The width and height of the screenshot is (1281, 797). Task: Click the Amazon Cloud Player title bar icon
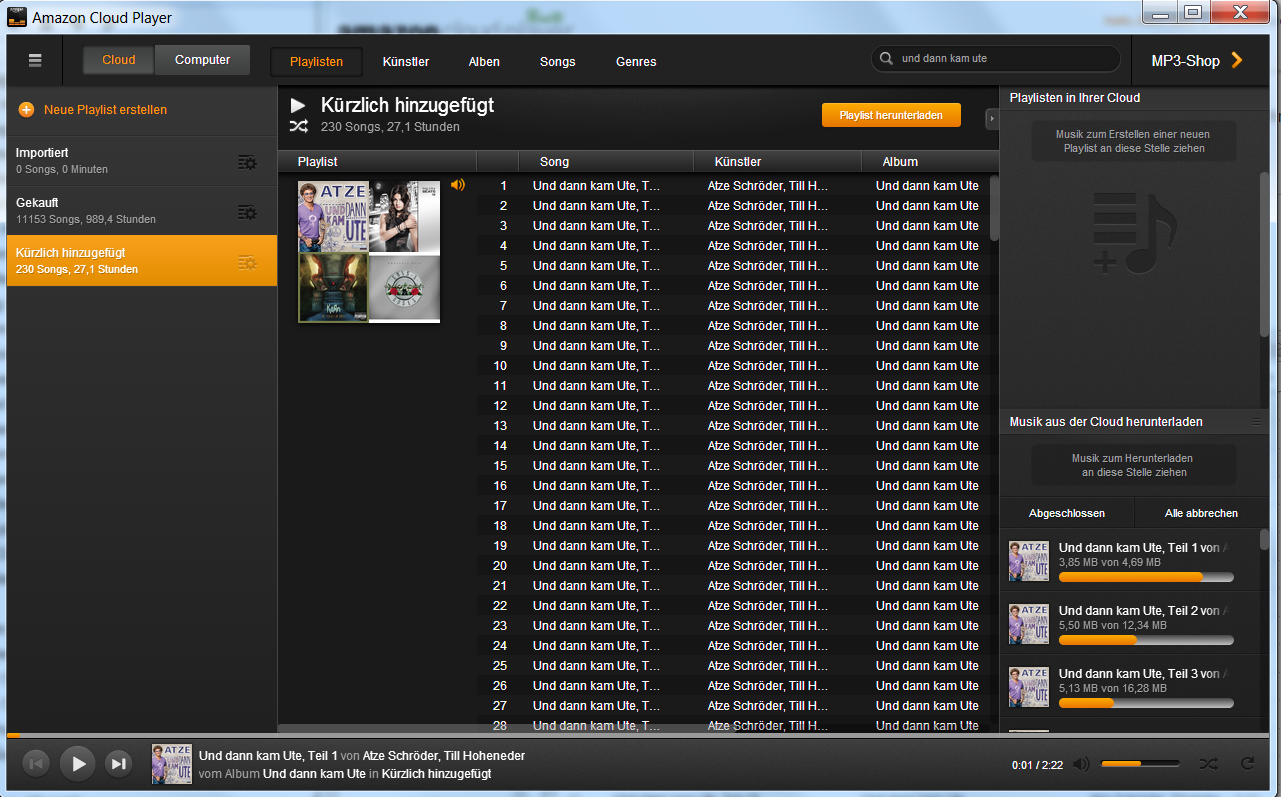[16, 18]
